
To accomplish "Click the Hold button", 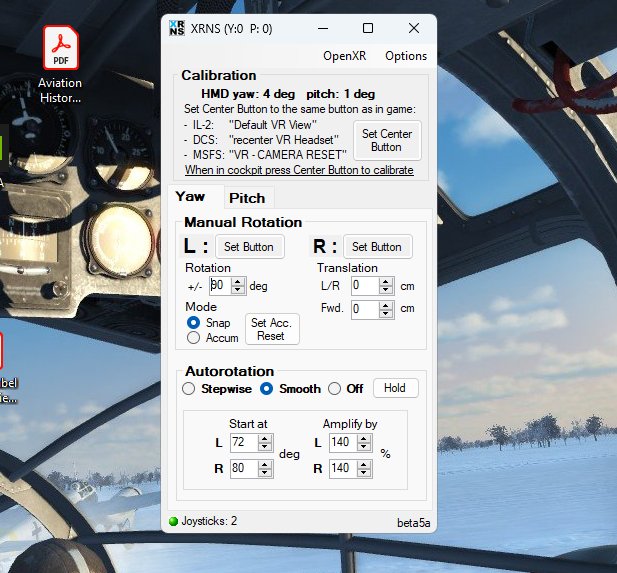I will (395, 388).
